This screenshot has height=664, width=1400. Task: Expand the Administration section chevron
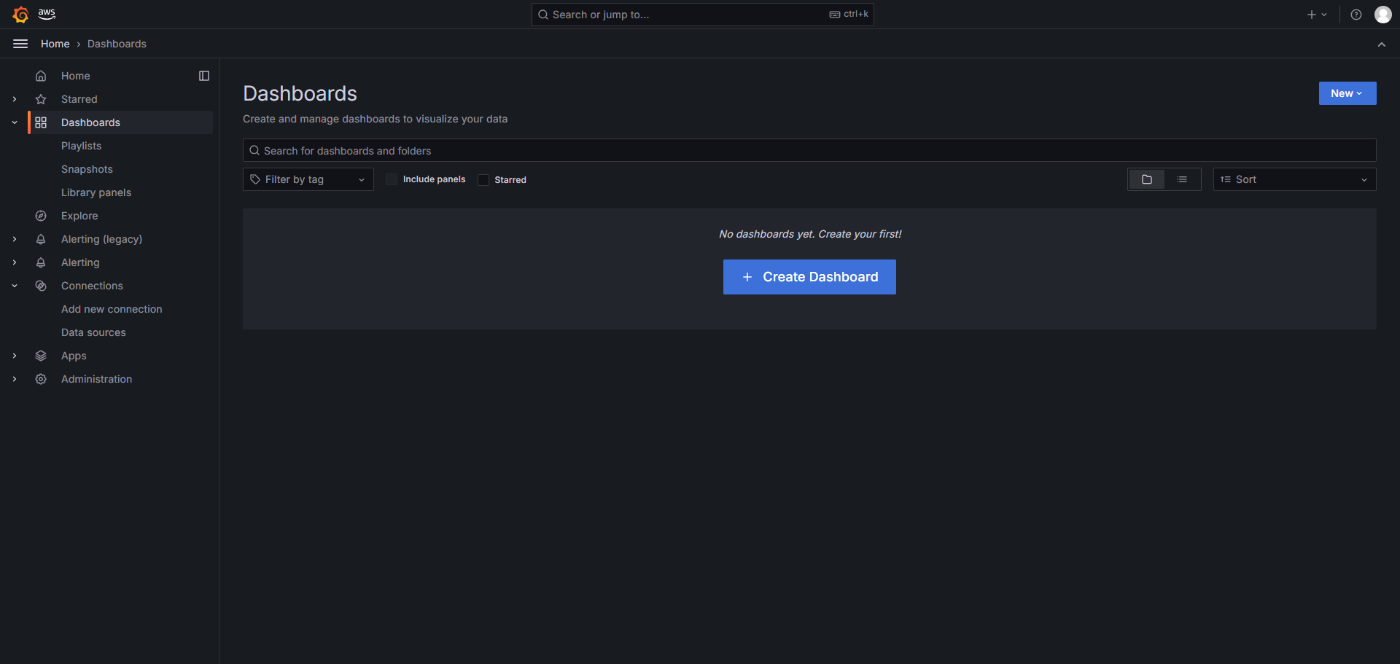click(x=14, y=379)
